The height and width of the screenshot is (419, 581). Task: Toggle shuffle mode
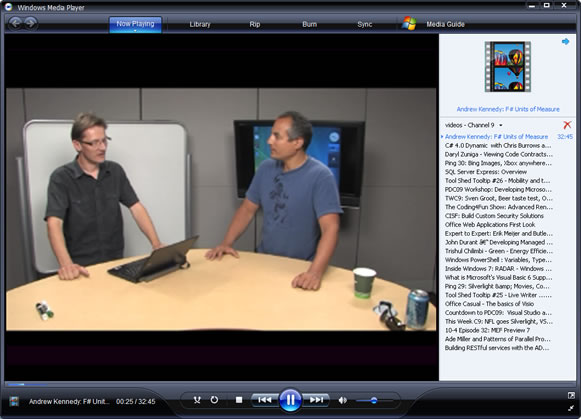[197, 400]
